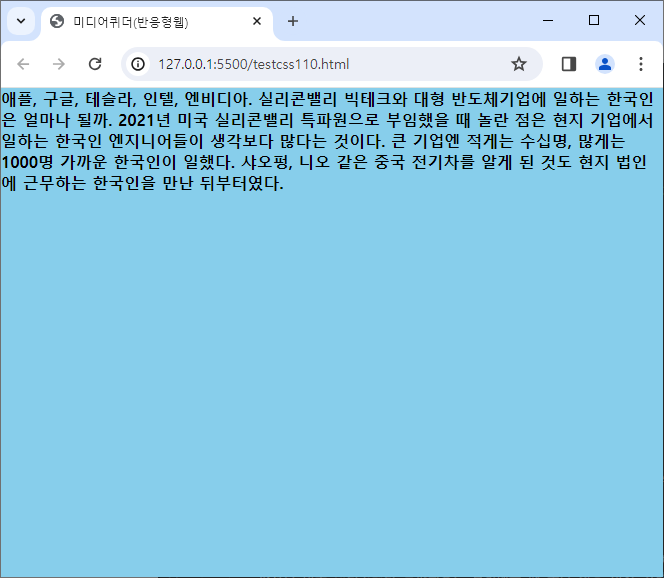Go back to previous page
This screenshot has height=578, width=664.
tap(23, 64)
